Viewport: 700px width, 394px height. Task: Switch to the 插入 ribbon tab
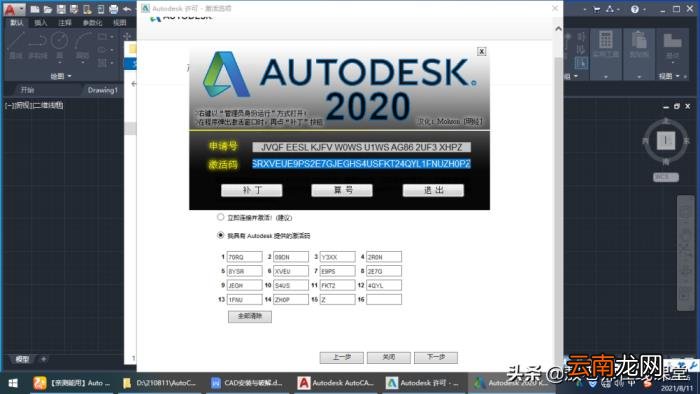click(41, 23)
